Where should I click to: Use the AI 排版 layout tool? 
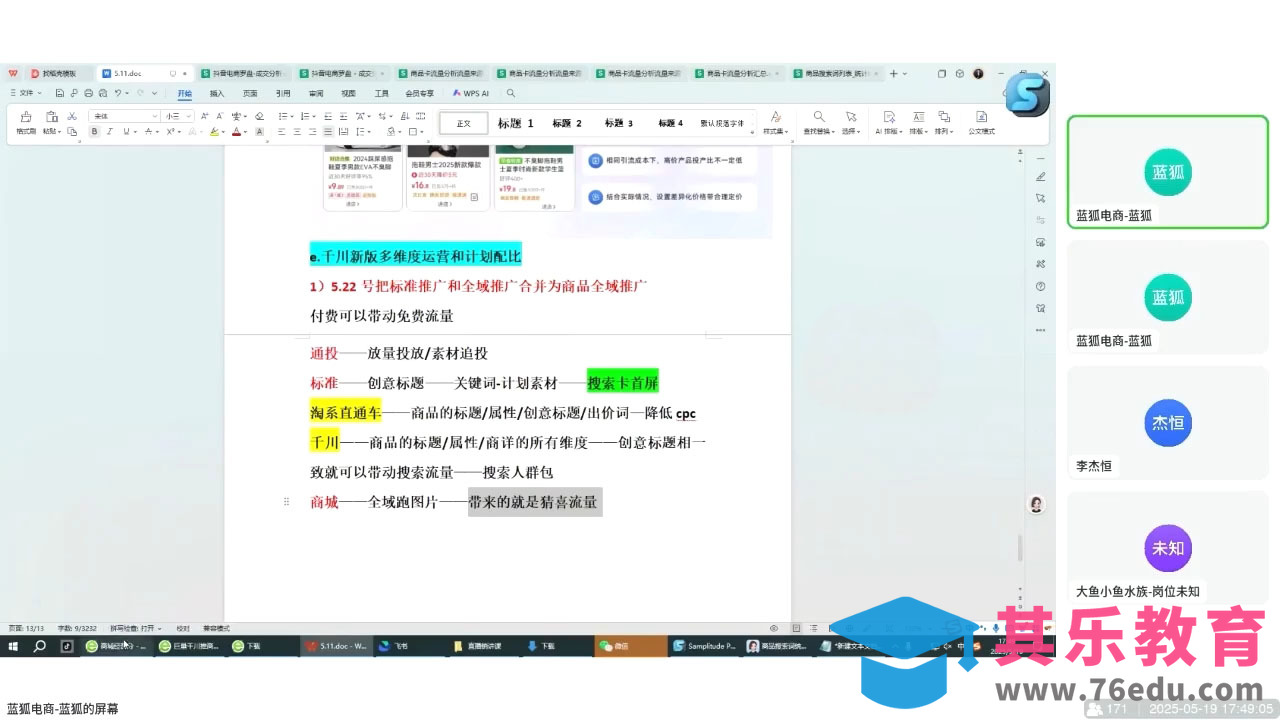(x=888, y=122)
